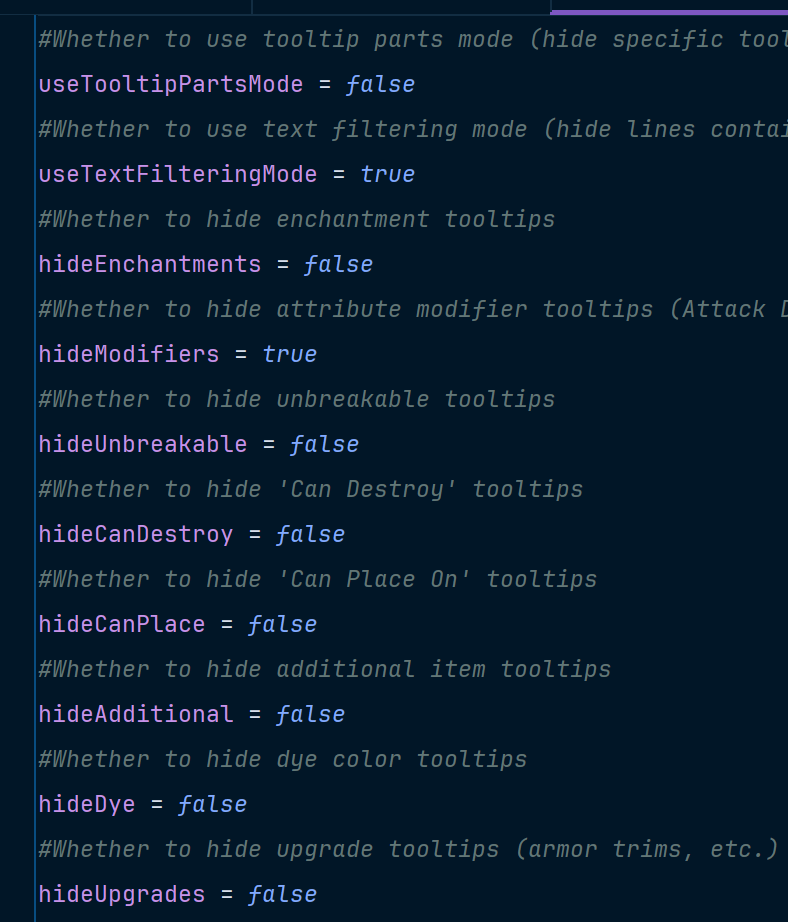Screen dimensions: 788x922
Task: Click the comment about unbreakable tooltips
Action: 296,399
